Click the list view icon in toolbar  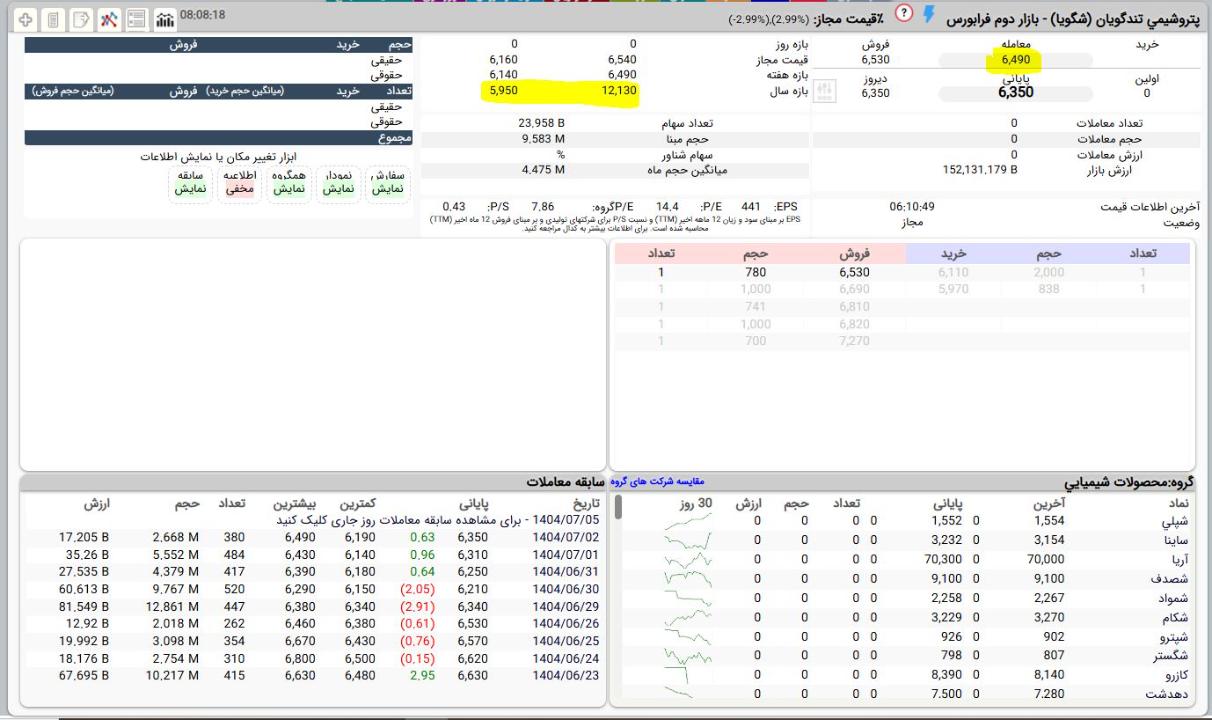[136, 19]
